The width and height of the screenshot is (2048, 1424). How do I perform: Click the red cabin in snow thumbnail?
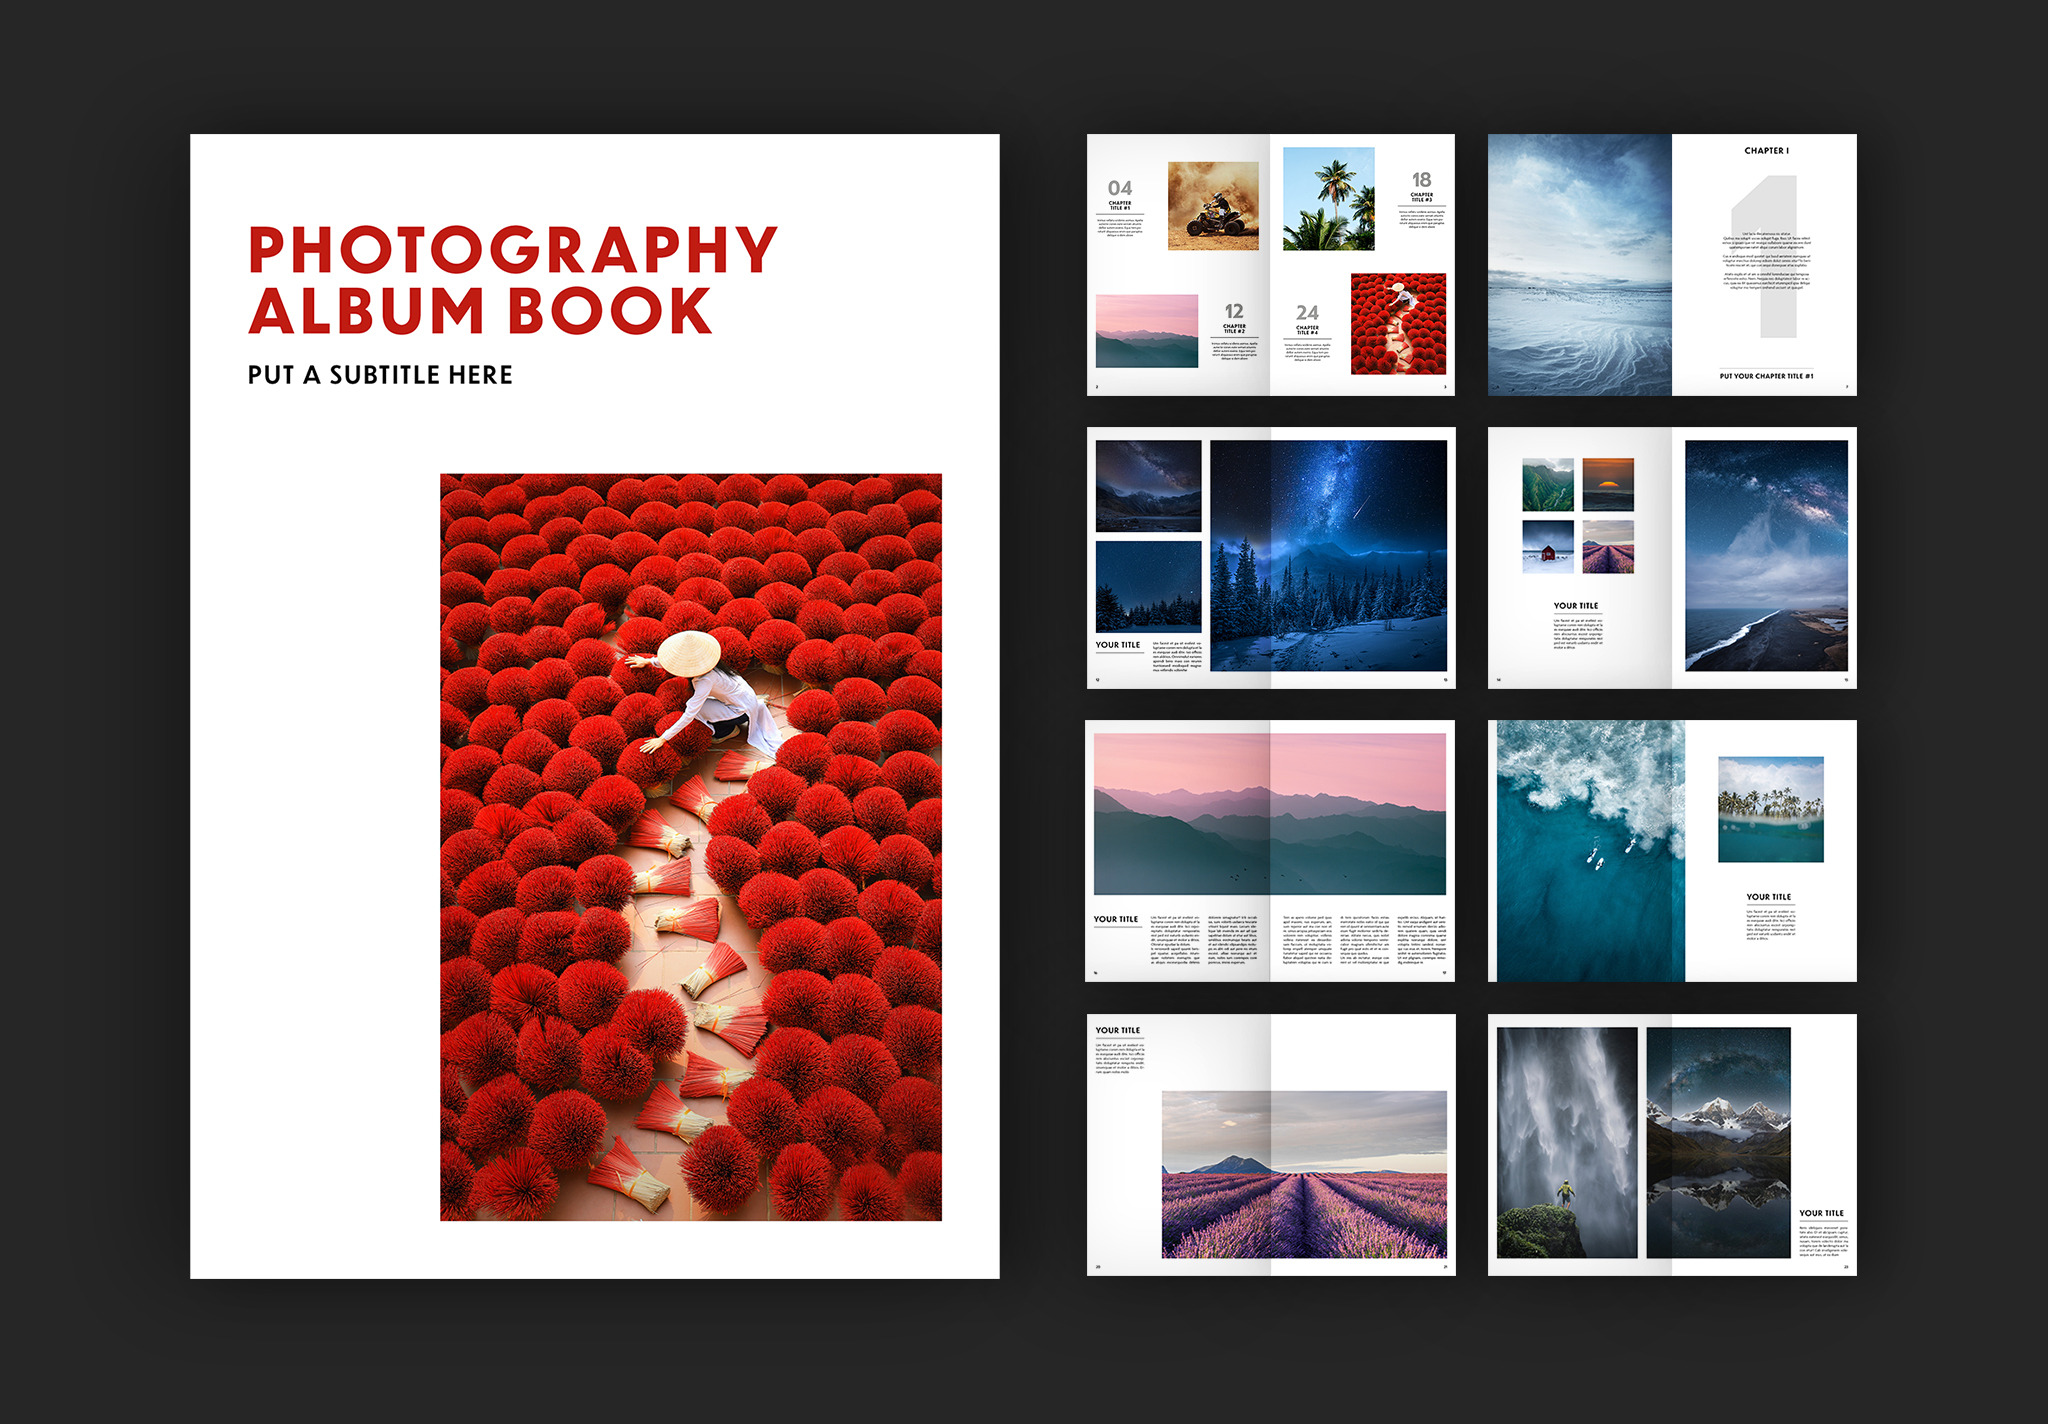point(1547,546)
